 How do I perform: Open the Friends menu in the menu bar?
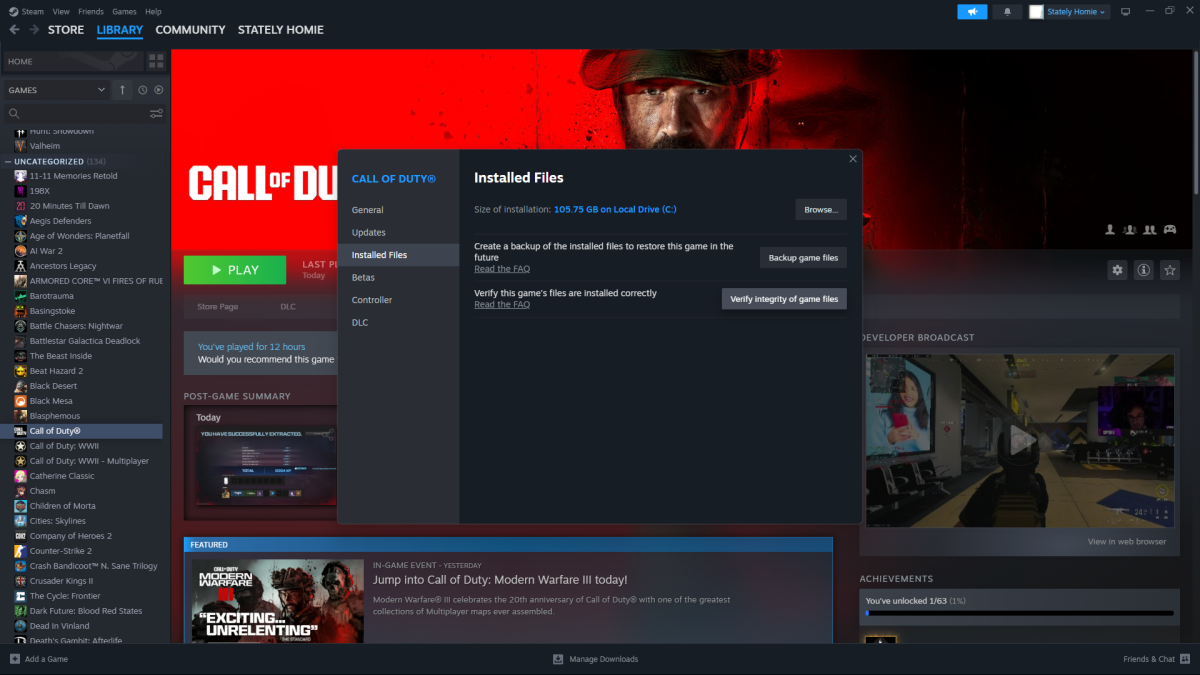90,11
